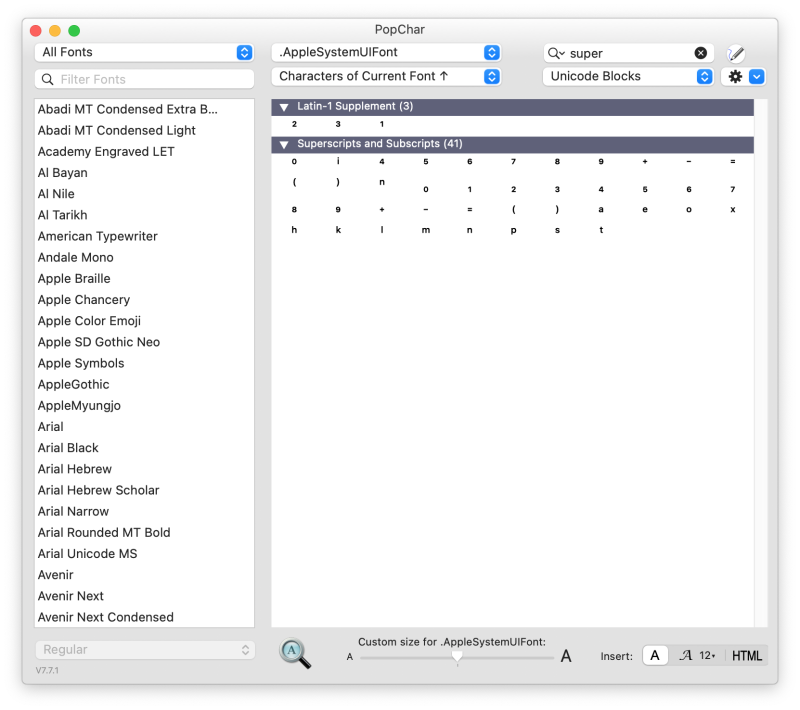Image resolution: width=800 pixels, height=710 pixels.
Task: Open the All Fonts collection dropdown
Action: pyautogui.click(x=144, y=52)
